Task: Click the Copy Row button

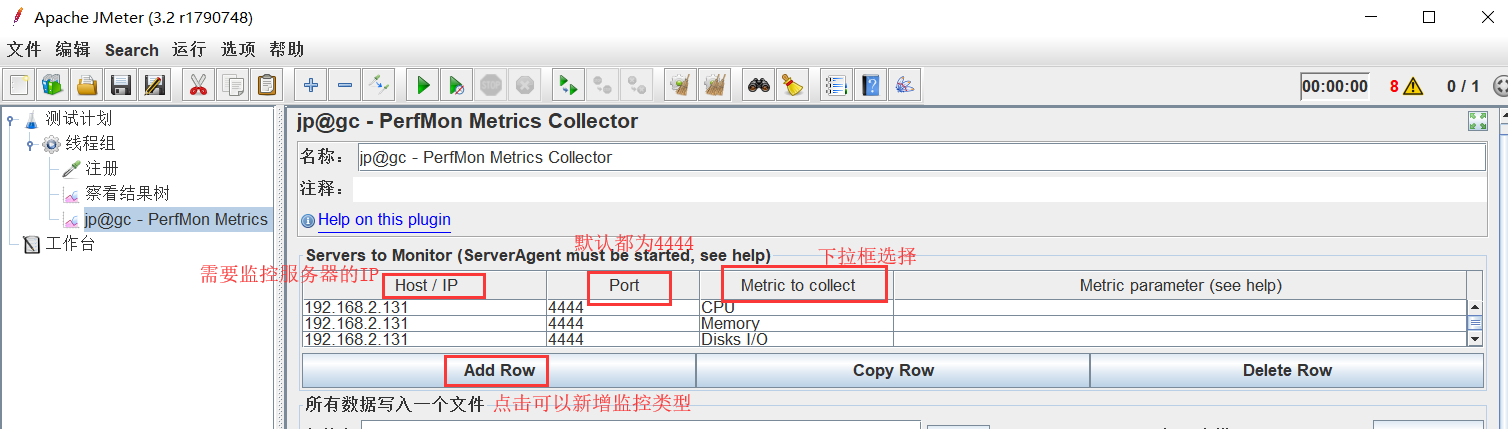Action: pos(893,370)
